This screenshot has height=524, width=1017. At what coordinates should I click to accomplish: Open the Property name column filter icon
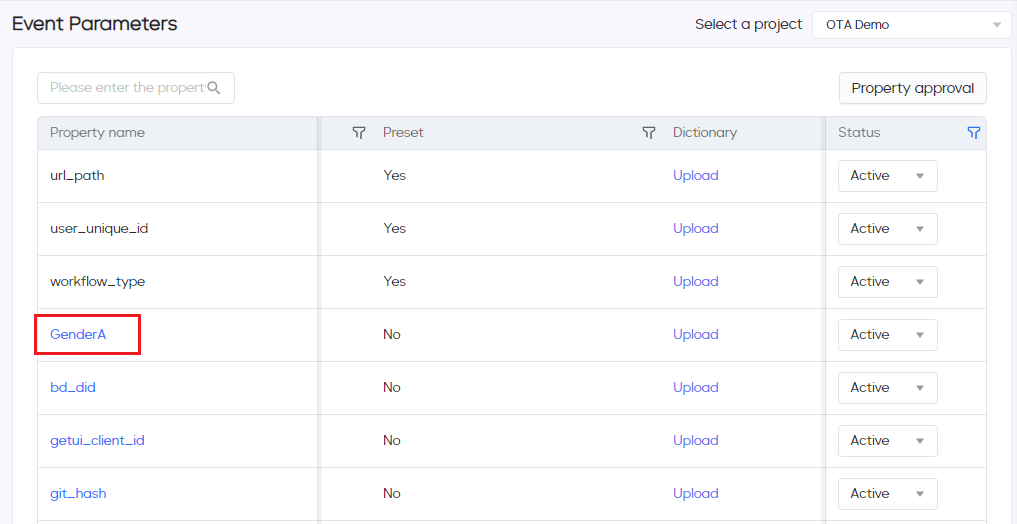[359, 132]
